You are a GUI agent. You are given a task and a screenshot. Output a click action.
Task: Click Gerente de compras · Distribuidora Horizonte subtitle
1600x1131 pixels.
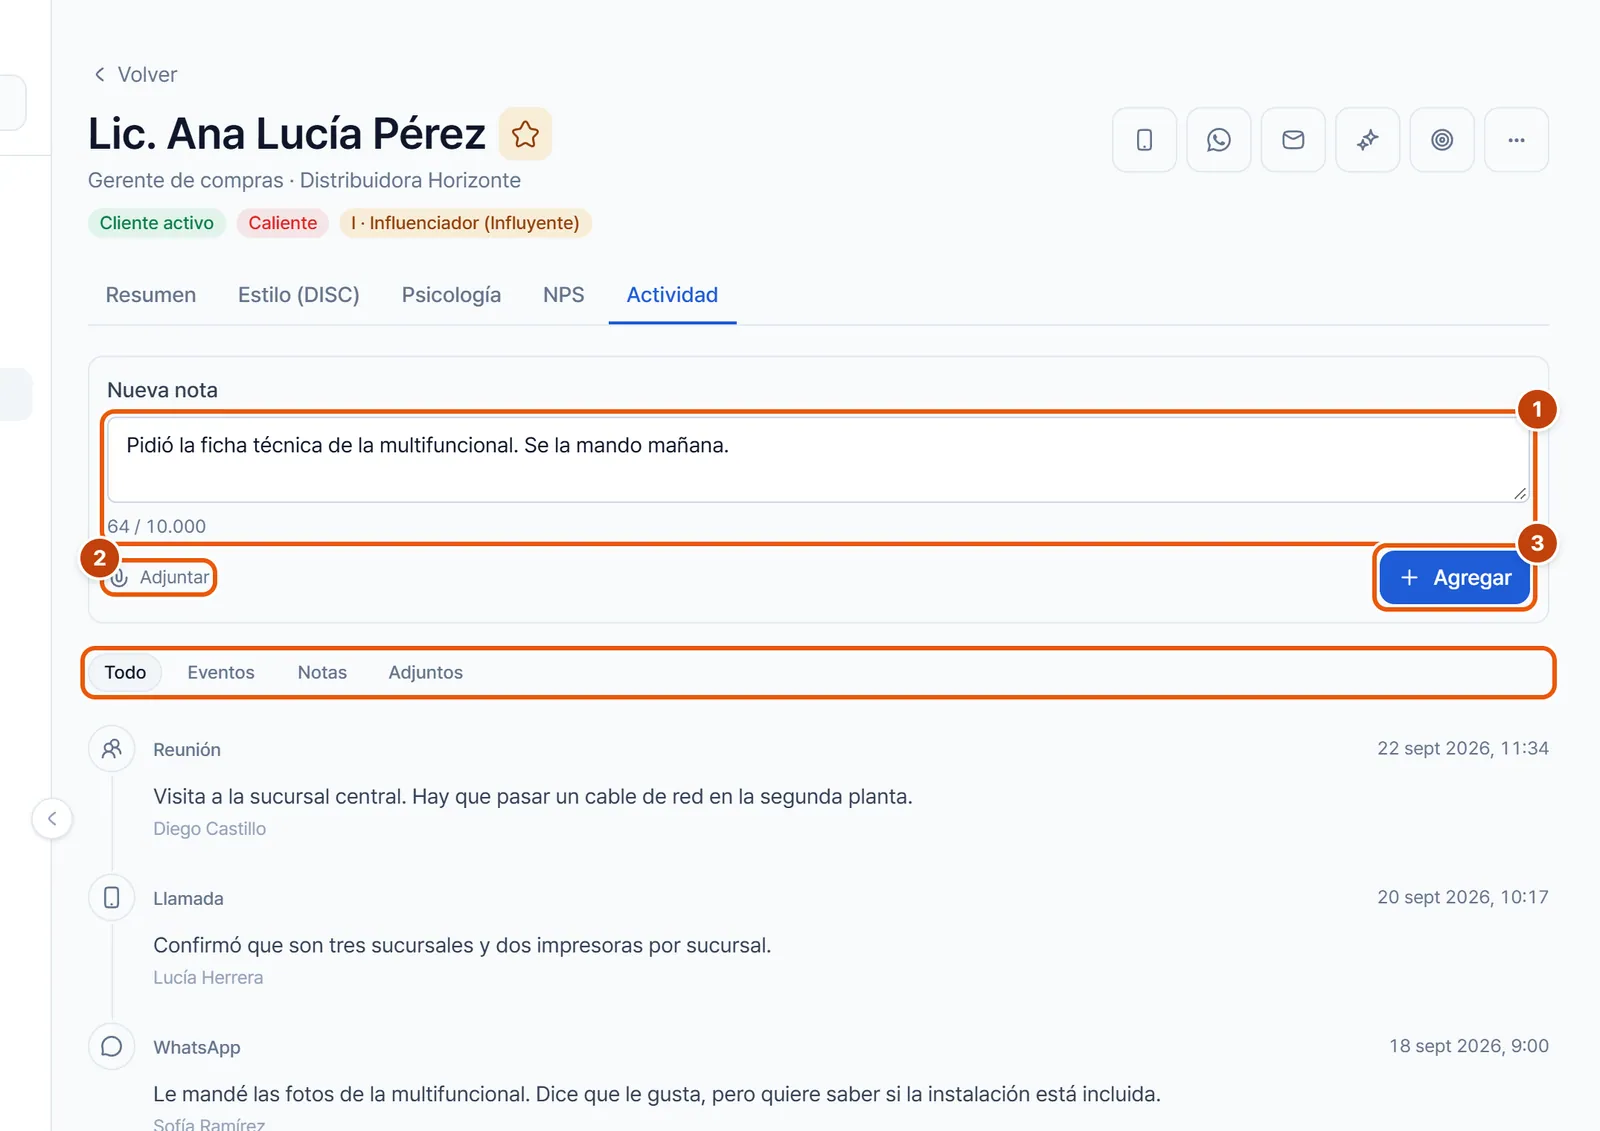[304, 181]
